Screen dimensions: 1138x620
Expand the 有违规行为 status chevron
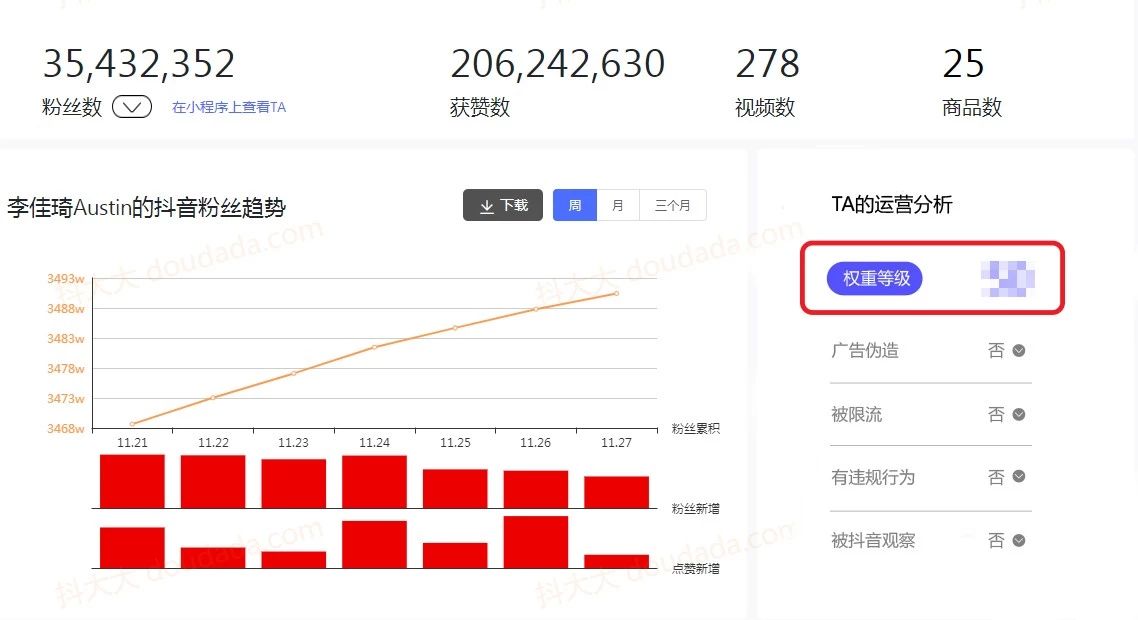click(1019, 477)
